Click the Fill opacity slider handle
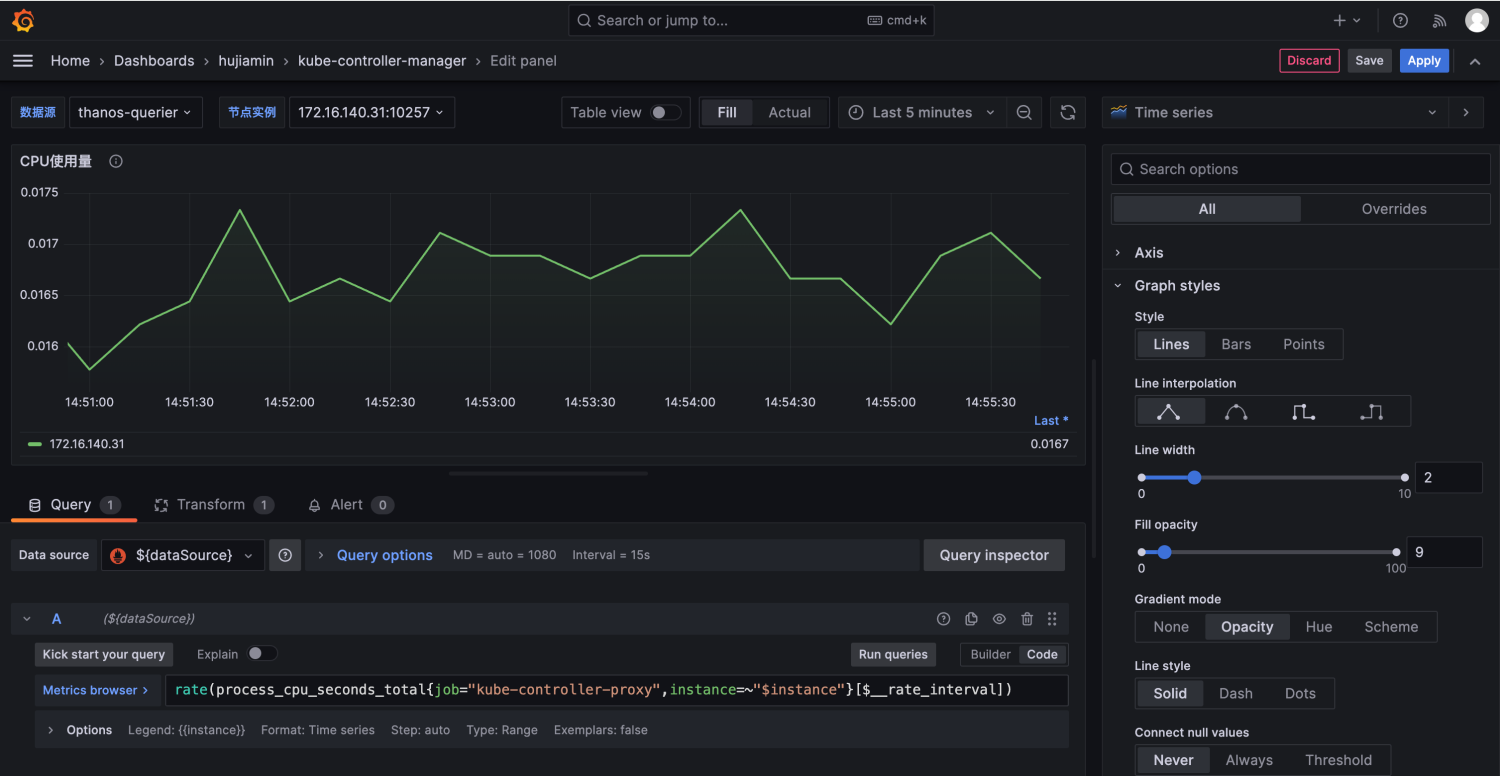Screen dimensions: 1500x776 (1164, 552)
